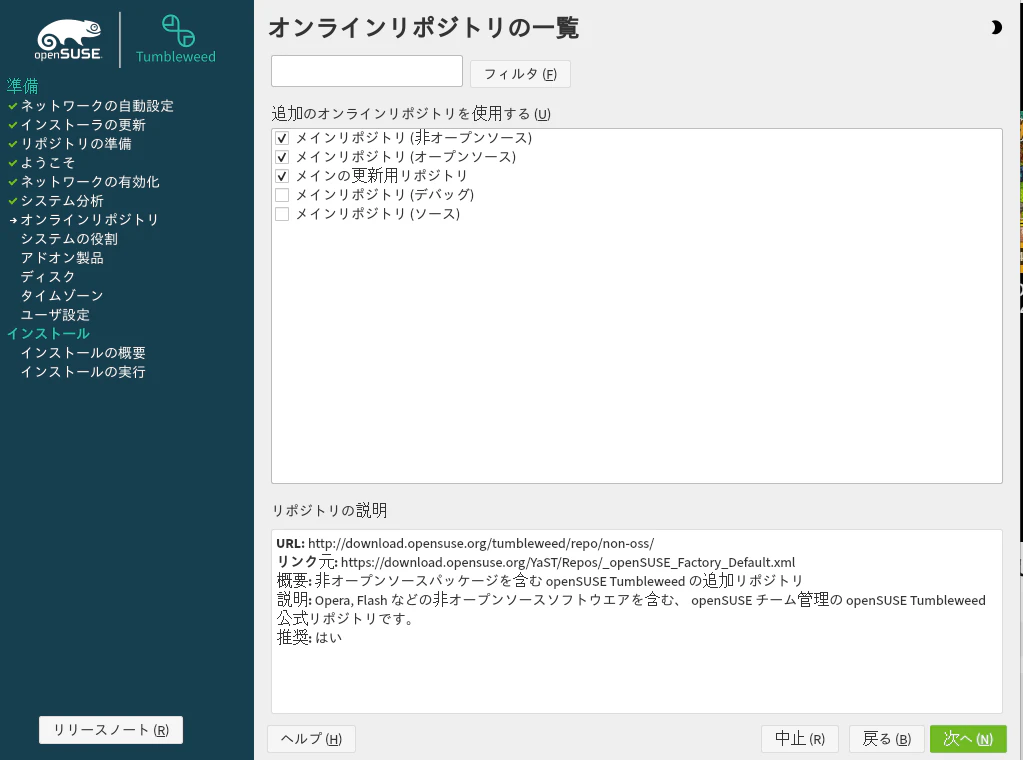Select システムの役割 sidebar step
Screen dimensions: 1023x760
coord(69,239)
